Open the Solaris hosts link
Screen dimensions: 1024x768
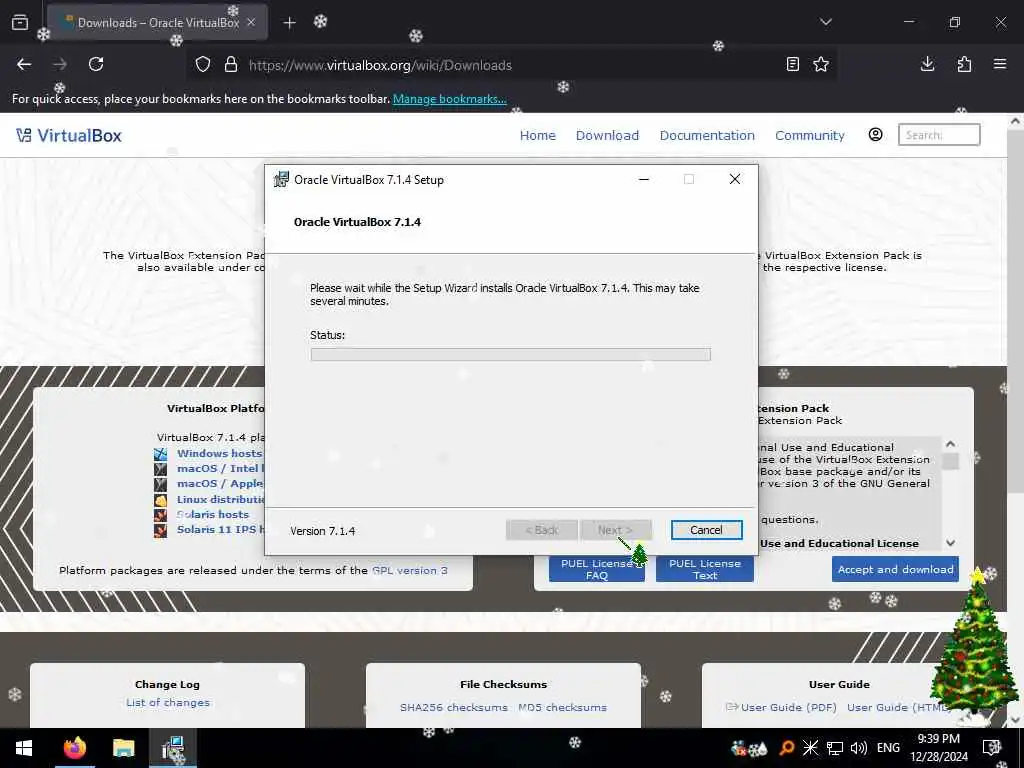(212, 514)
